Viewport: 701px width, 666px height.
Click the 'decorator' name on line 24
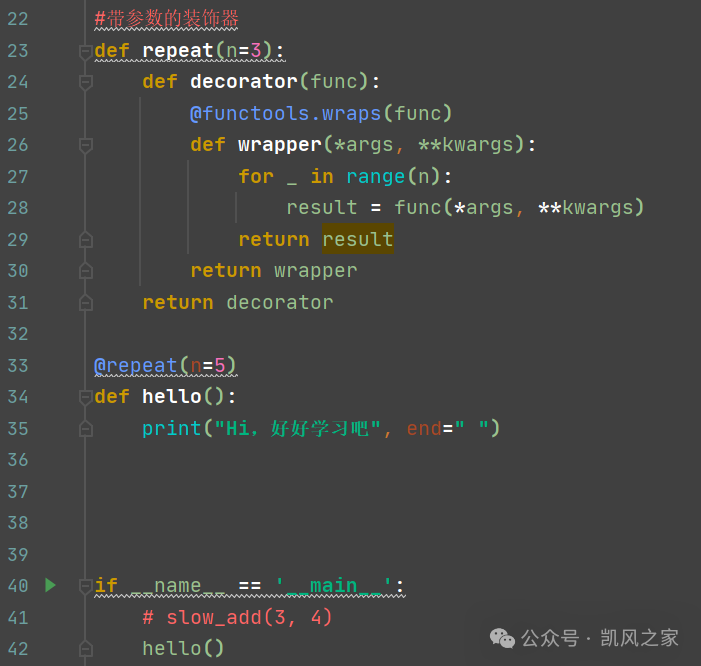(244, 82)
